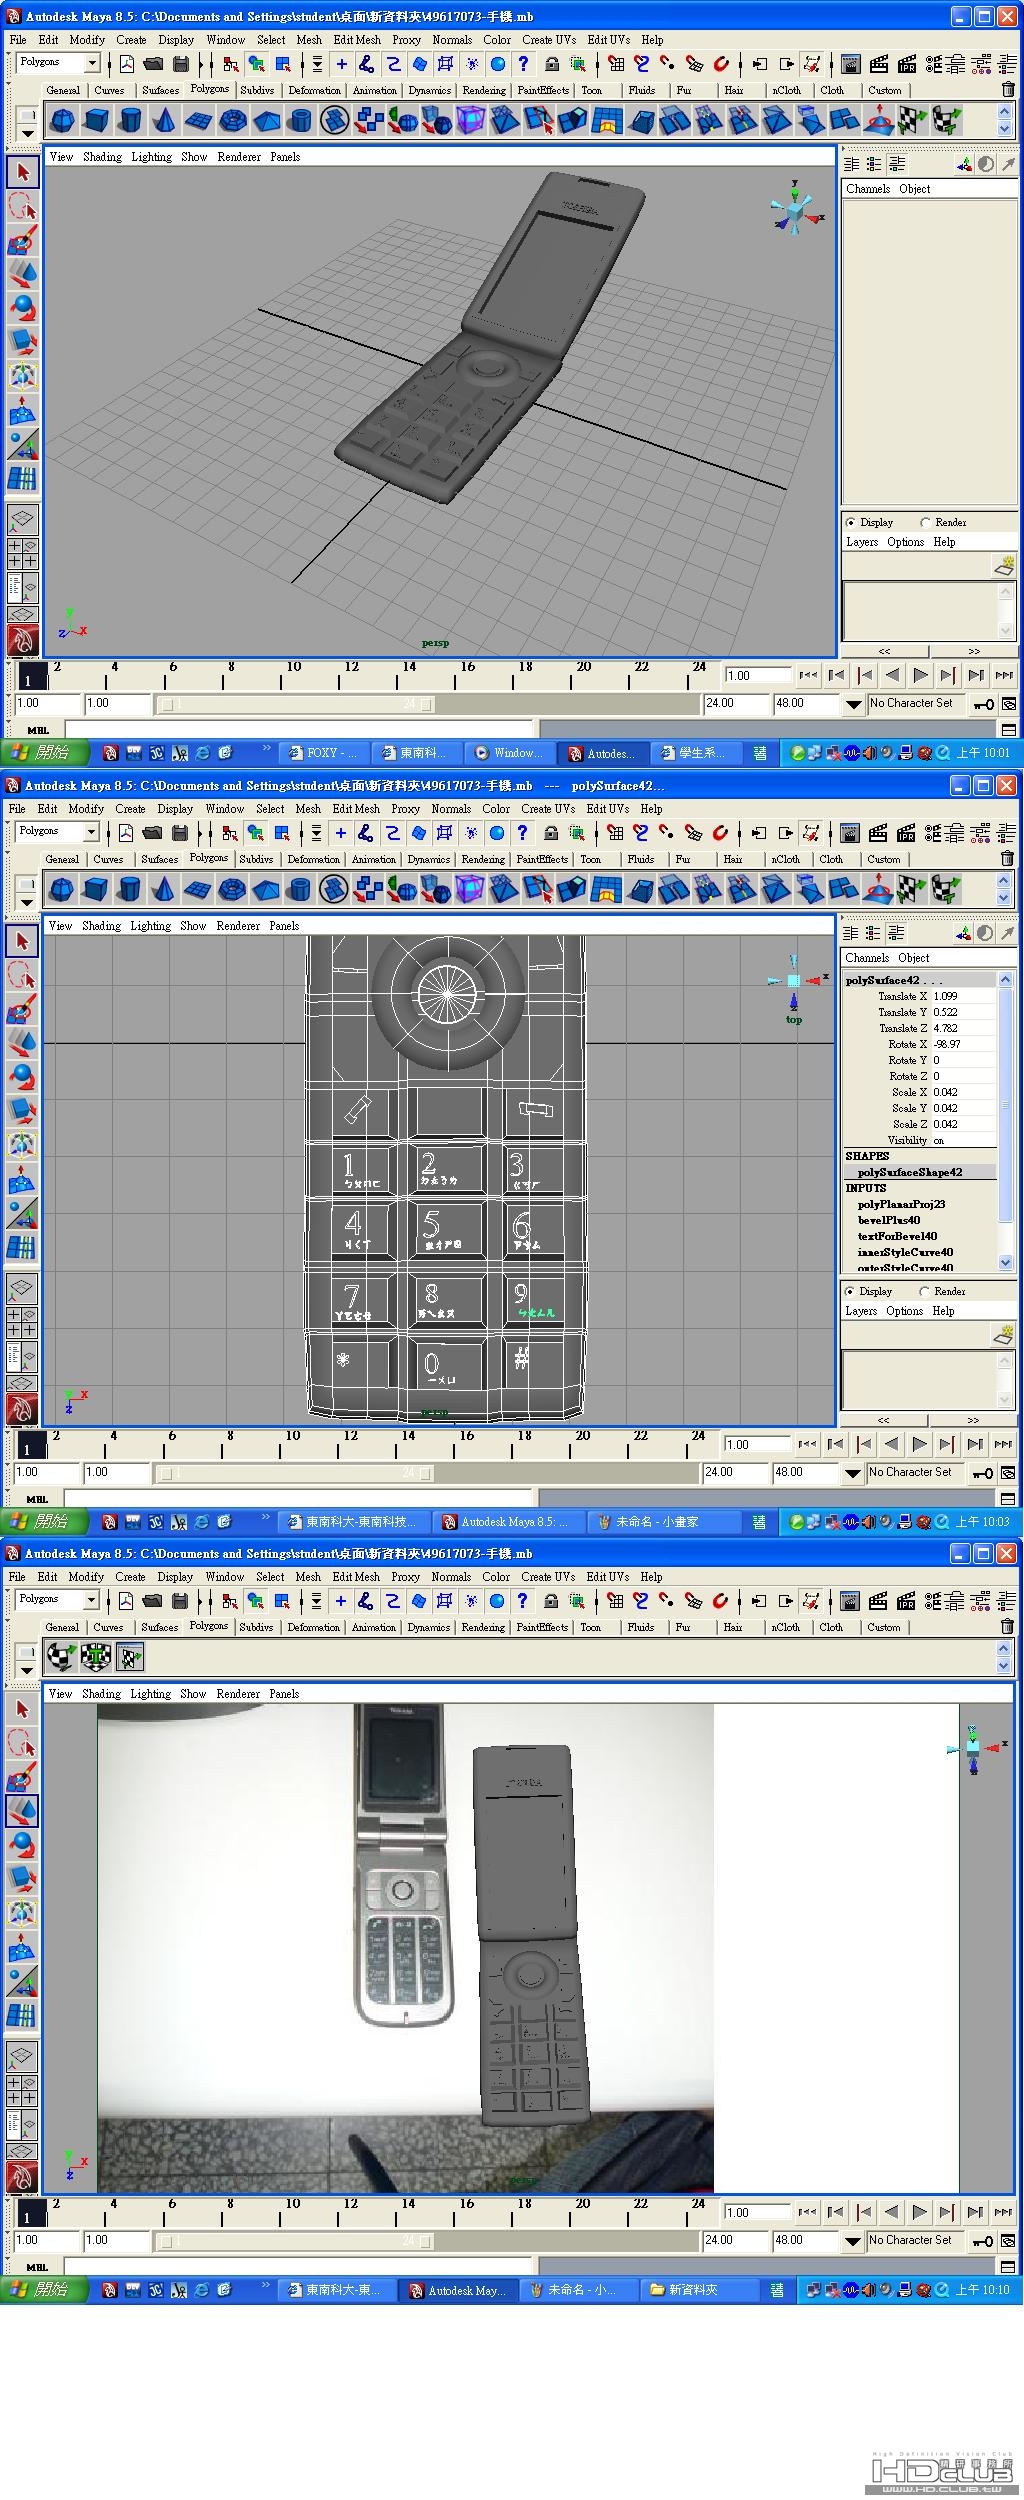Expand the character set arrow in the phone photo window

pos(852,2241)
